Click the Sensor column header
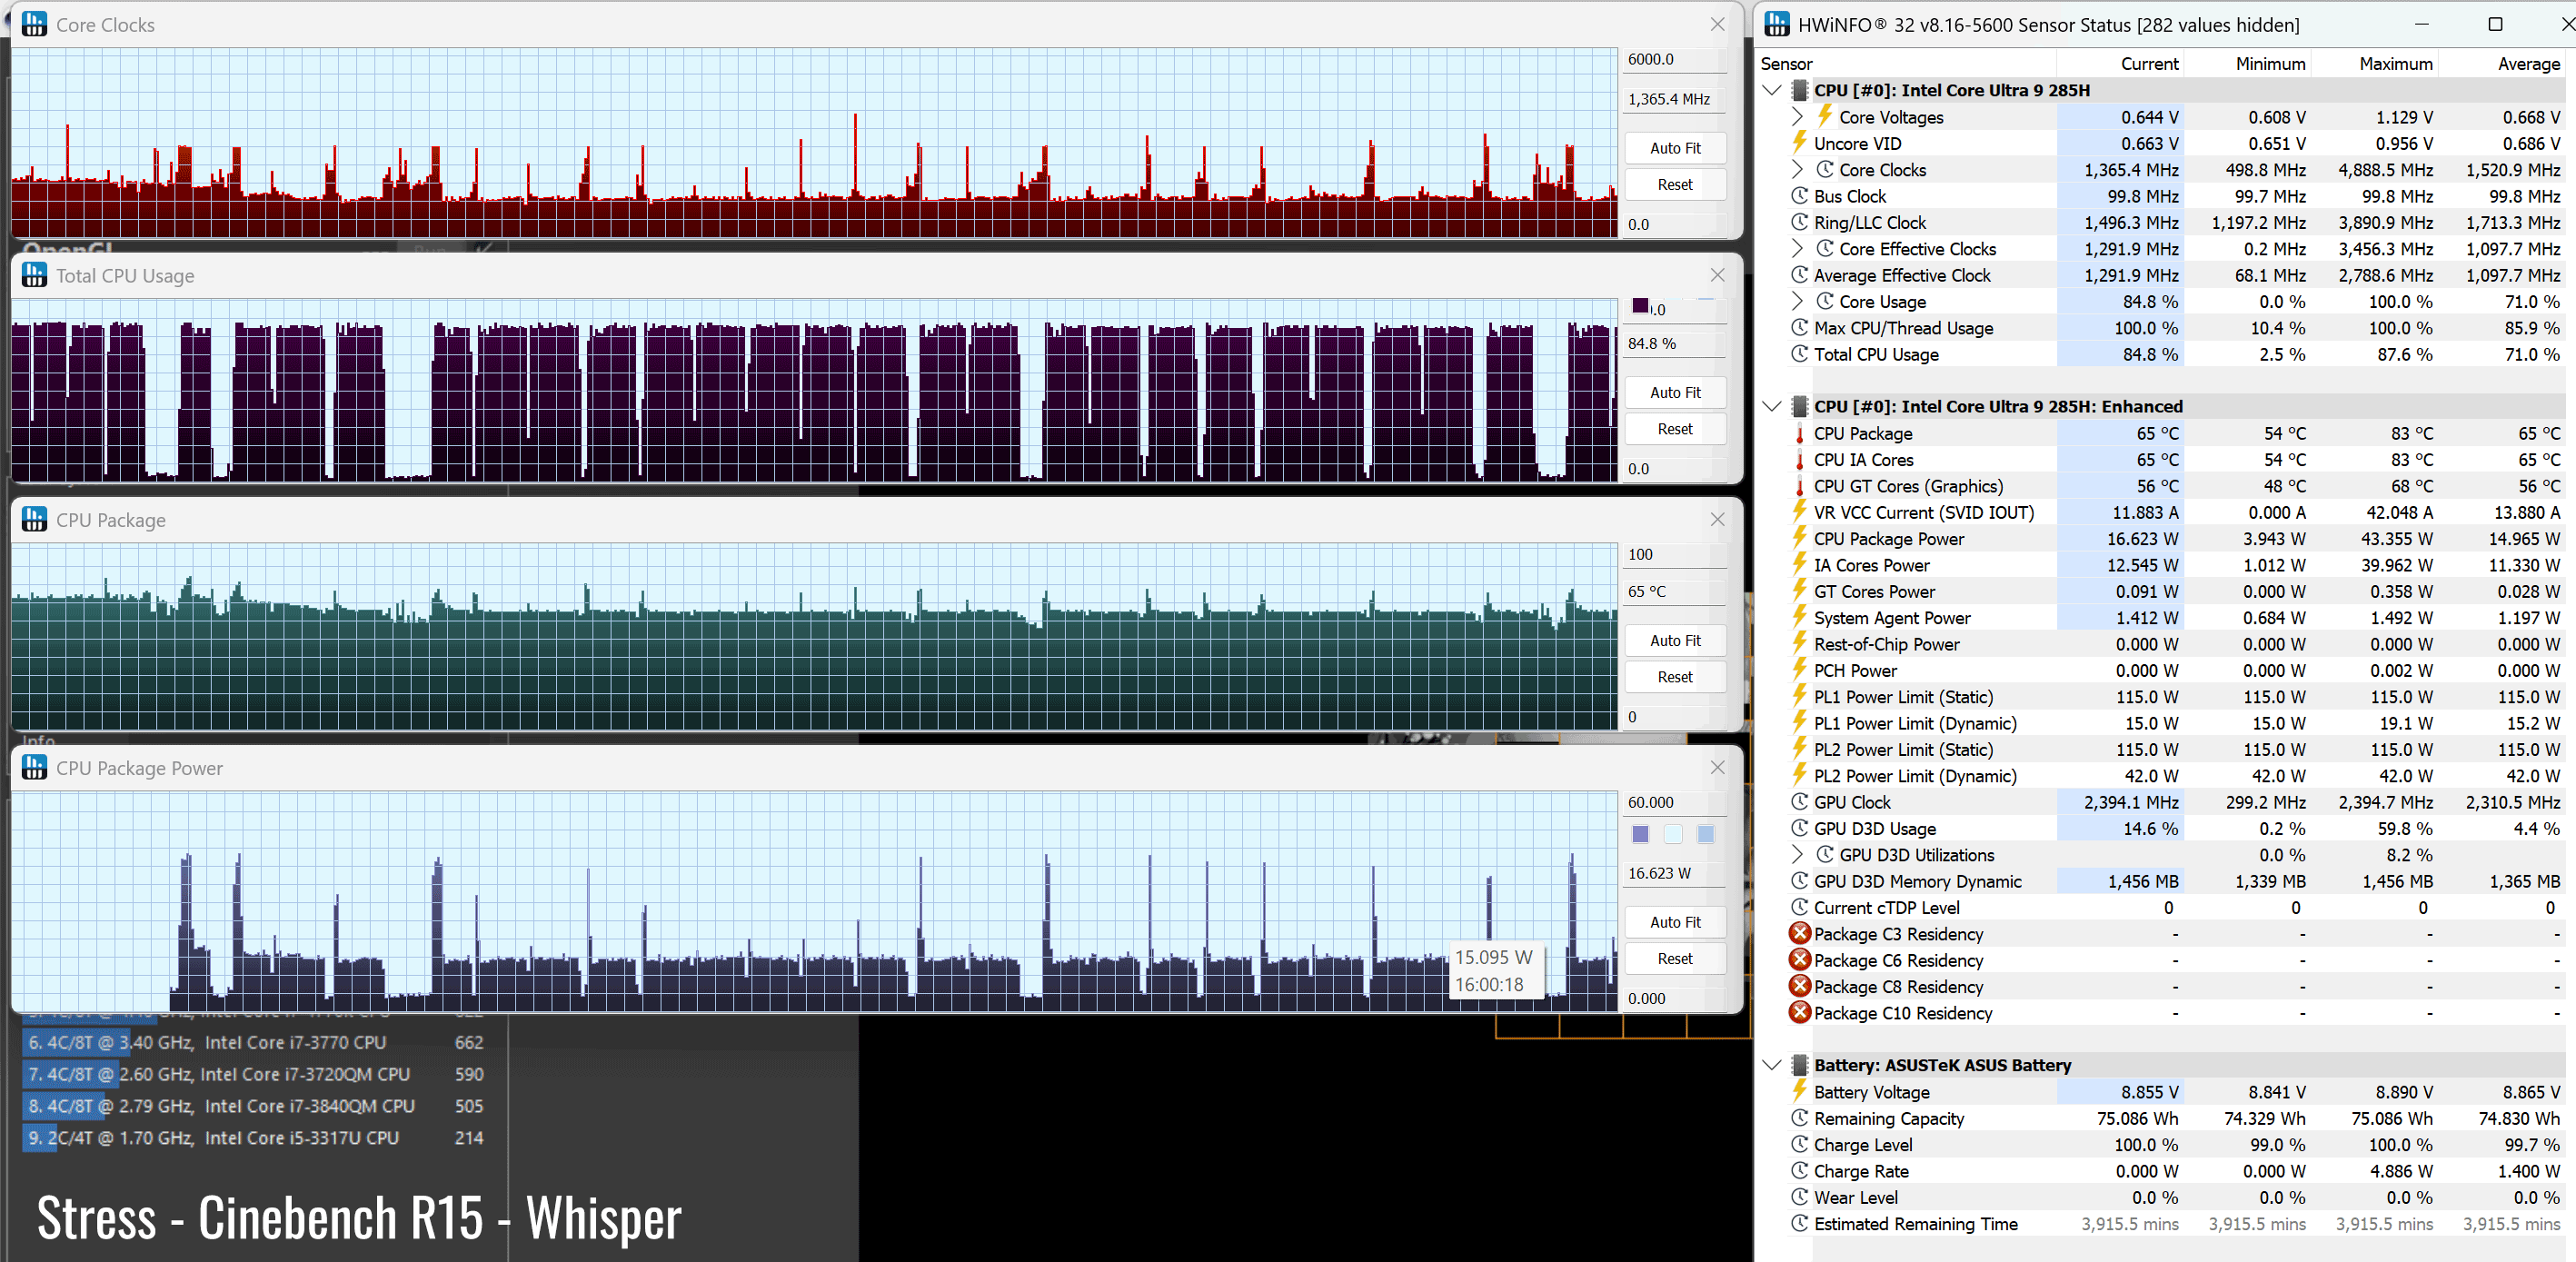Image resolution: width=2576 pixels, height=1262 pixels. point(1906,63)
